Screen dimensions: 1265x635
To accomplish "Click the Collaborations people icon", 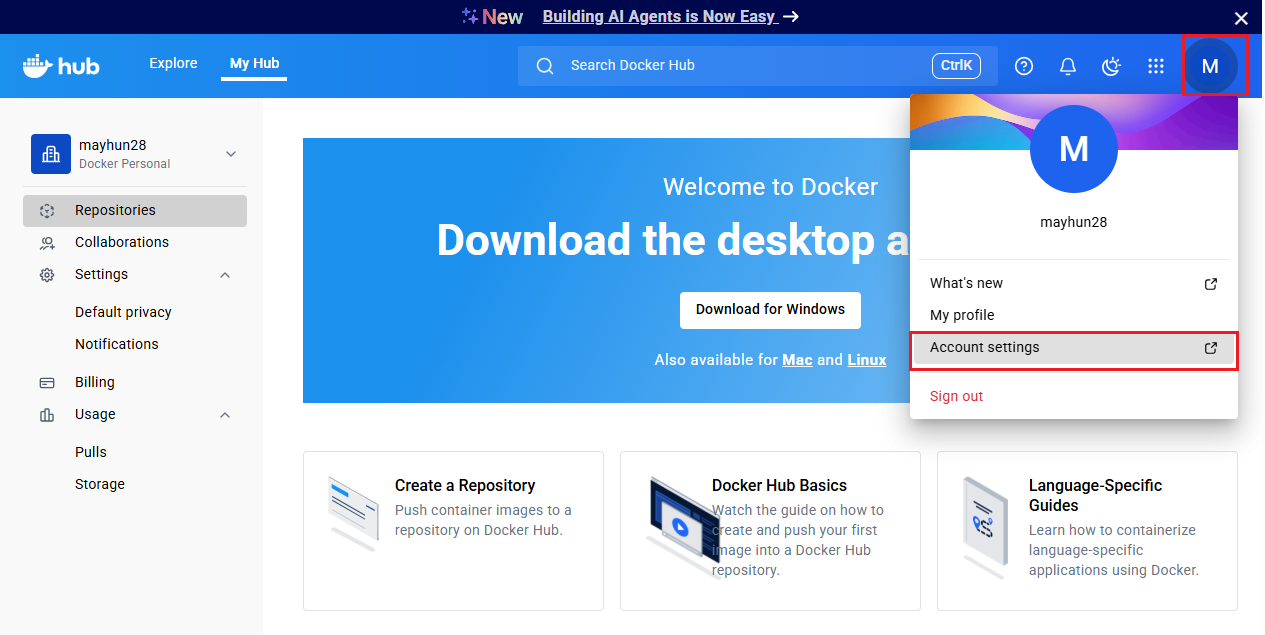I will (x=47, y=243).
